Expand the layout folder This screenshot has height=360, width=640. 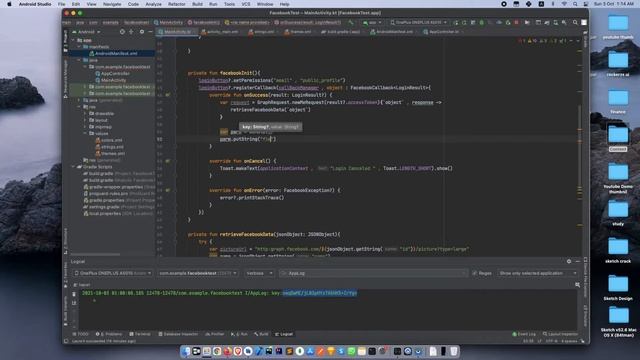point(86,120)
